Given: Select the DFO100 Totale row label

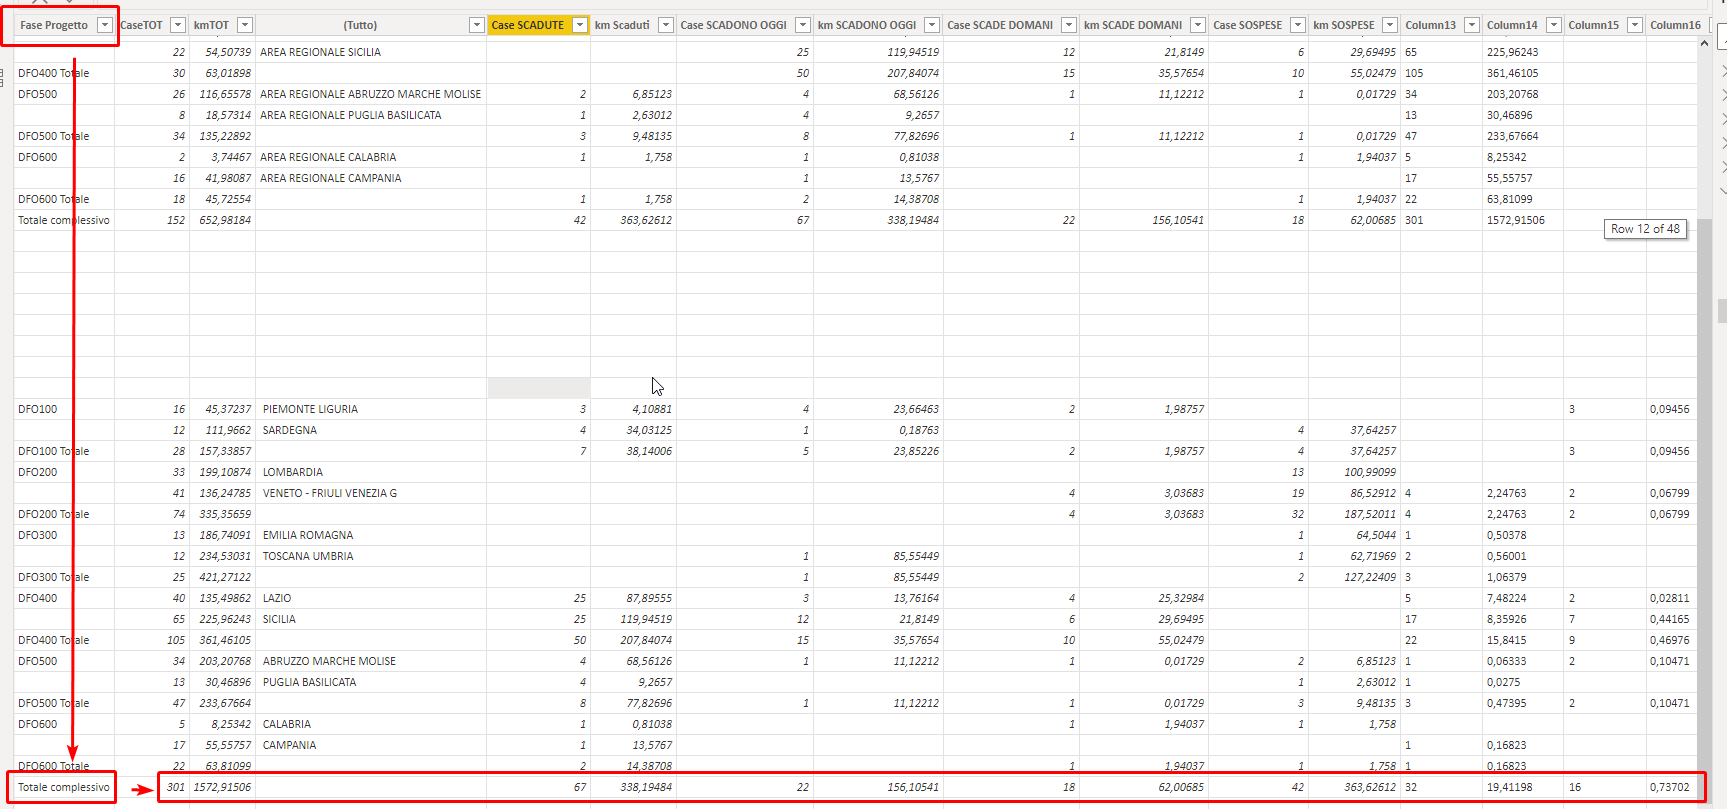Looking at the screenshot, I should 64,451.
